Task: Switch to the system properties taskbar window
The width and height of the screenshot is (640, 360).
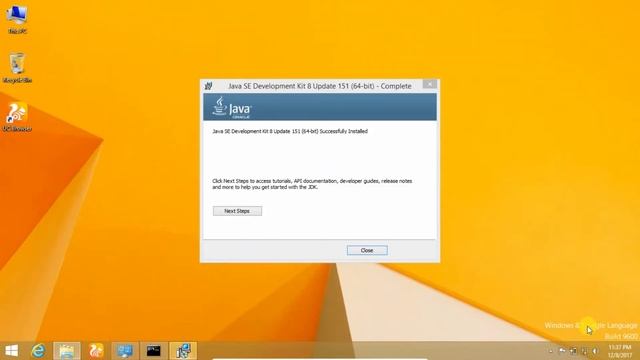Action: pyautogui.click(x=125, y=351)
